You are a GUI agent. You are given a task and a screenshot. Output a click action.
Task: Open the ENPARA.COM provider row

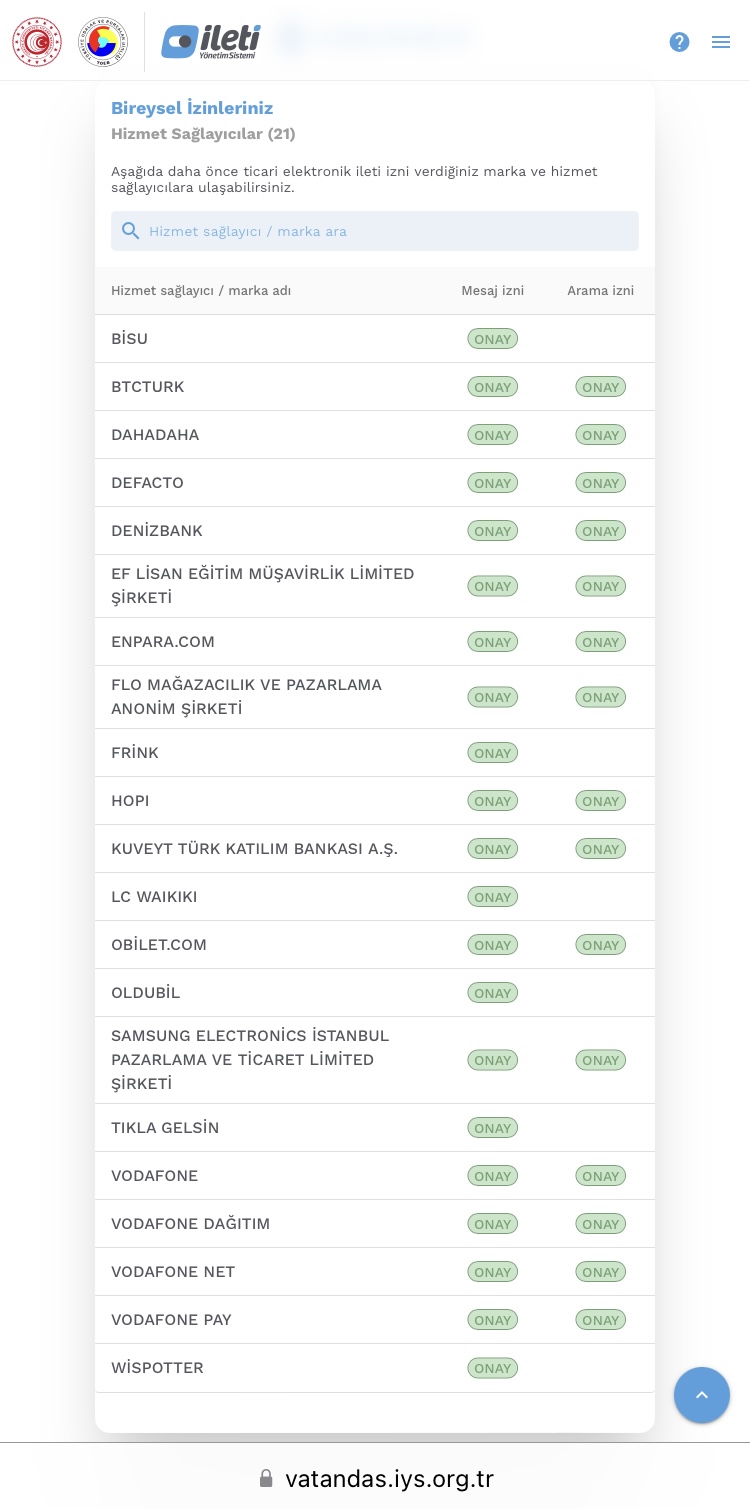click(x=375, y=642)
